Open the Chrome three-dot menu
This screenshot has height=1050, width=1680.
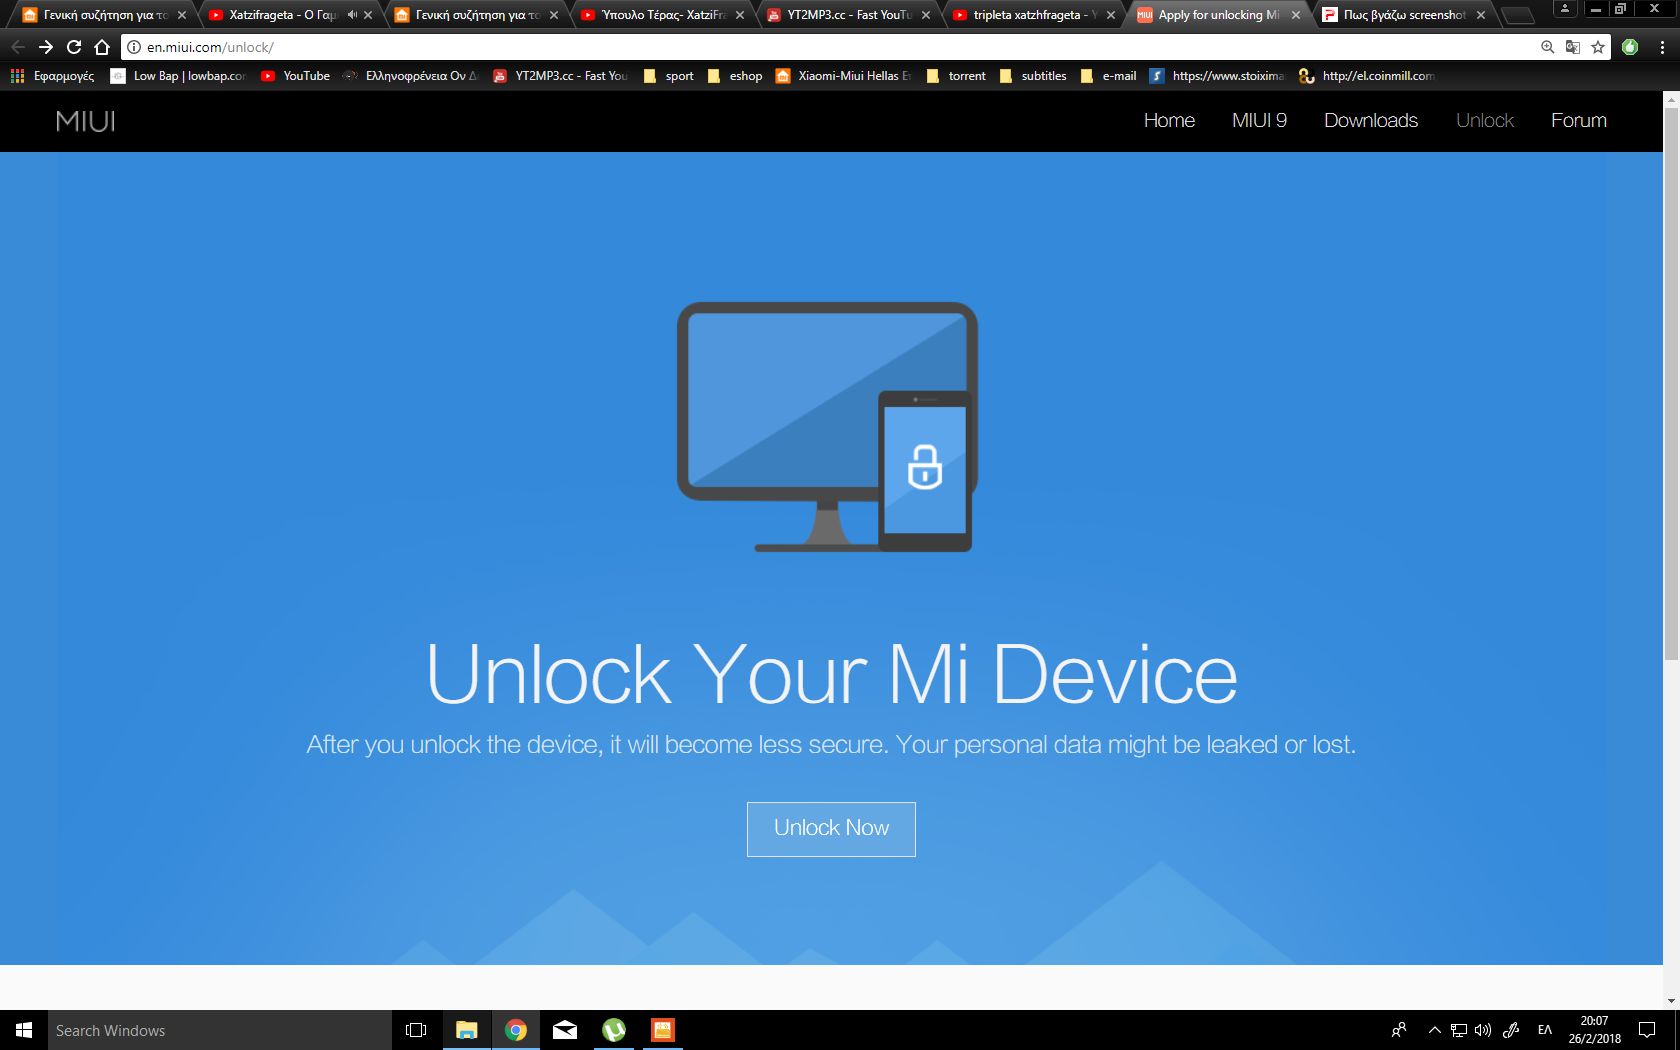[x=1662, y=47]
